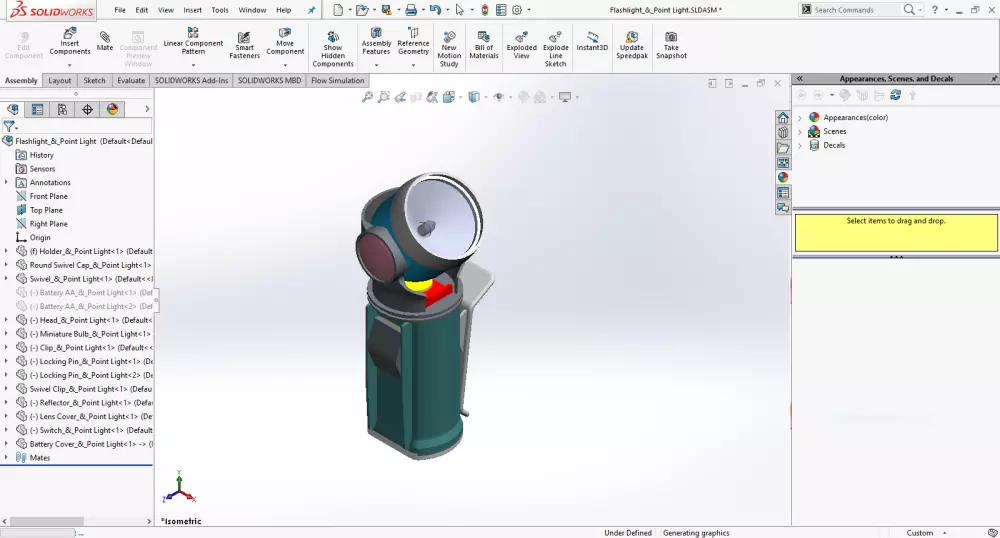
Task: Open Linear Component Pattern tool
Action: [x=193, y=40]
